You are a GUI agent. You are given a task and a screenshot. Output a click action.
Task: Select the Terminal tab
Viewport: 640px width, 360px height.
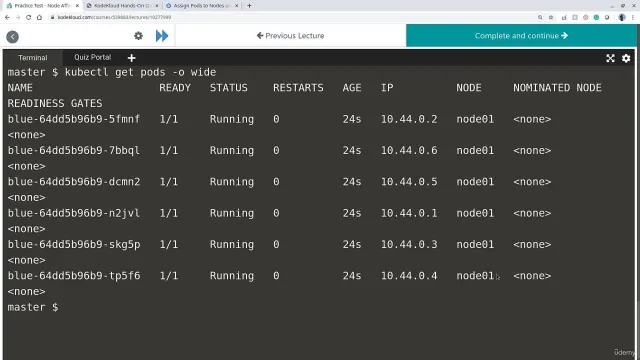(33, 58)
